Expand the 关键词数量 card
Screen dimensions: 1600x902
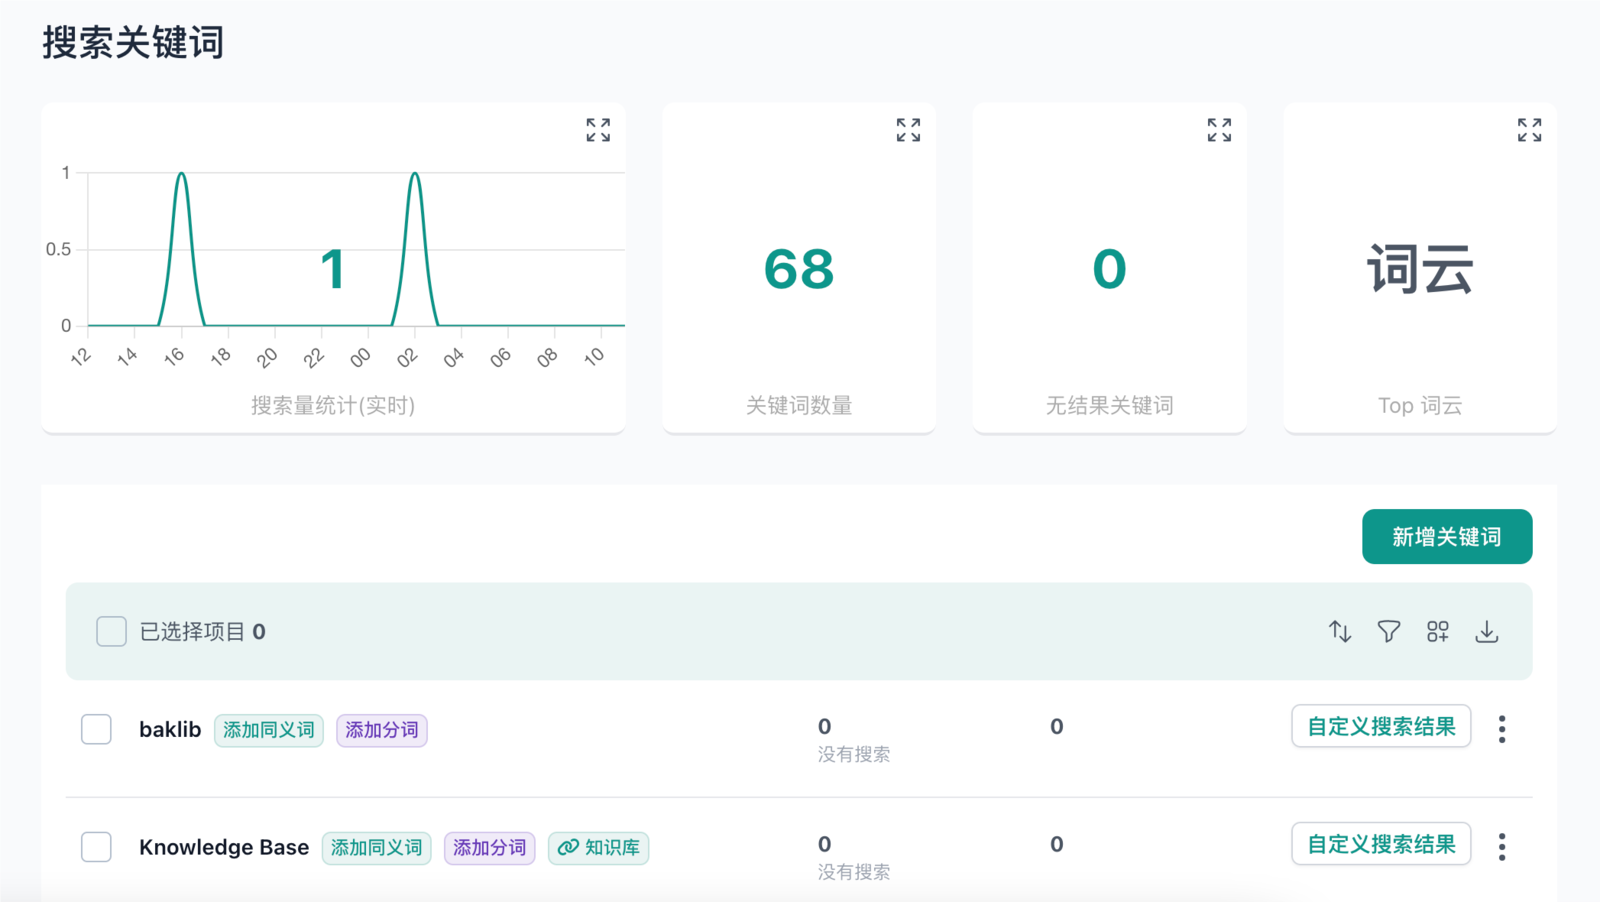coord(908,130)
